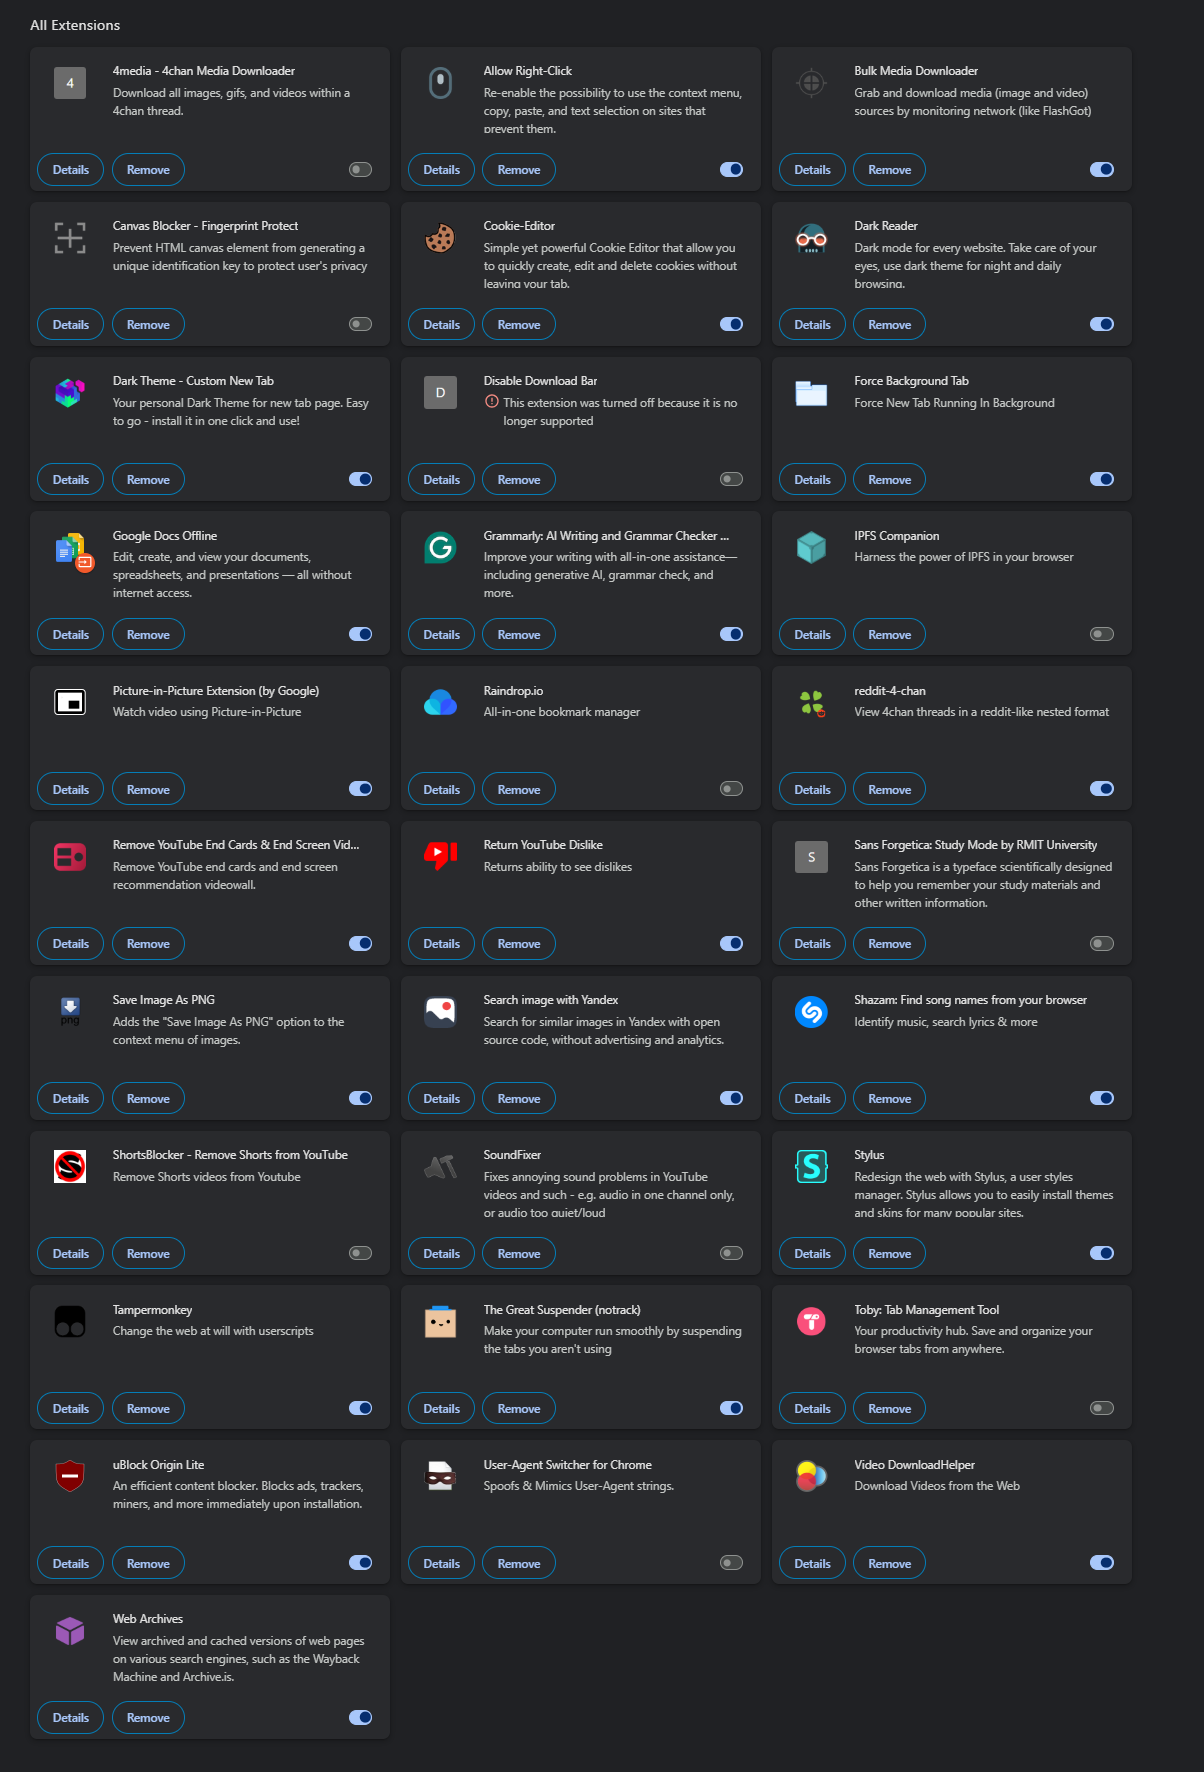The height and width of the screenshot is (1772, 1204).
Task: Enable the Toby toggle
Action: (1102, 1408)
